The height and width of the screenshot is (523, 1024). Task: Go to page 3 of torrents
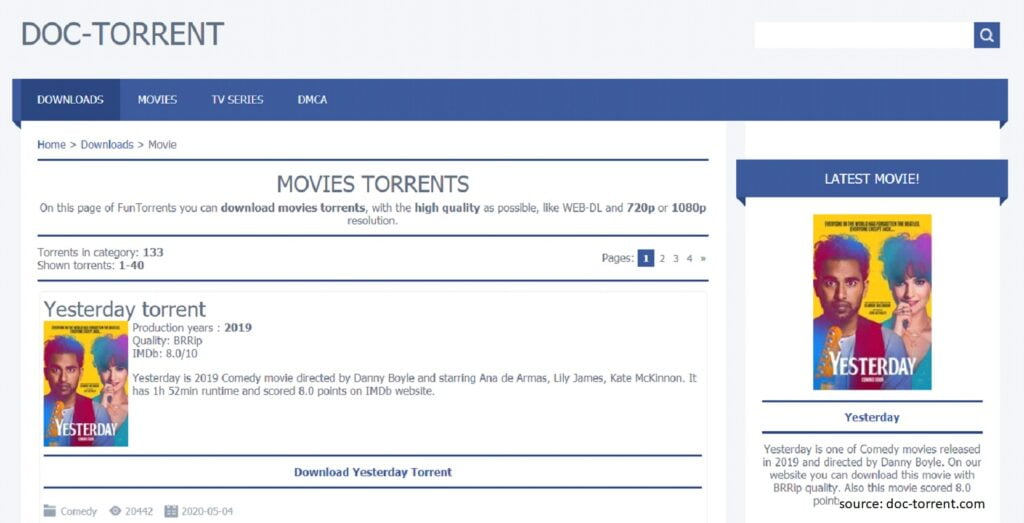pos(675,259)
